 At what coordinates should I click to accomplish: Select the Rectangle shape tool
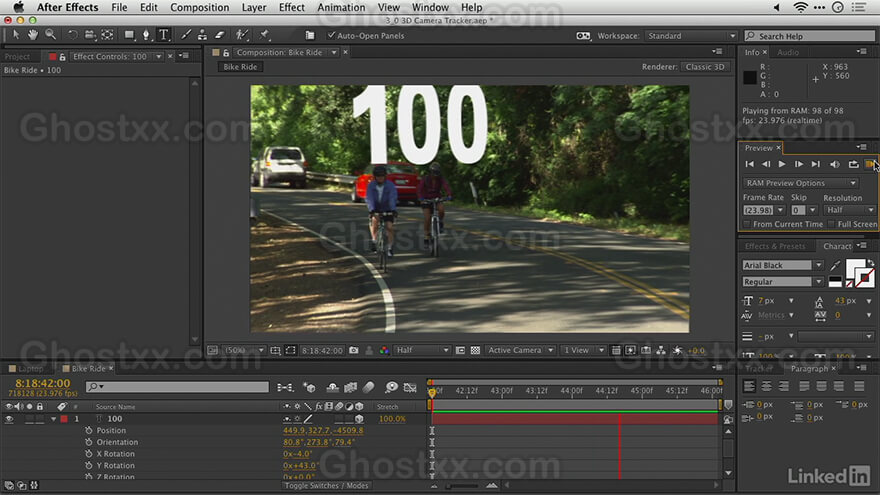130,35
